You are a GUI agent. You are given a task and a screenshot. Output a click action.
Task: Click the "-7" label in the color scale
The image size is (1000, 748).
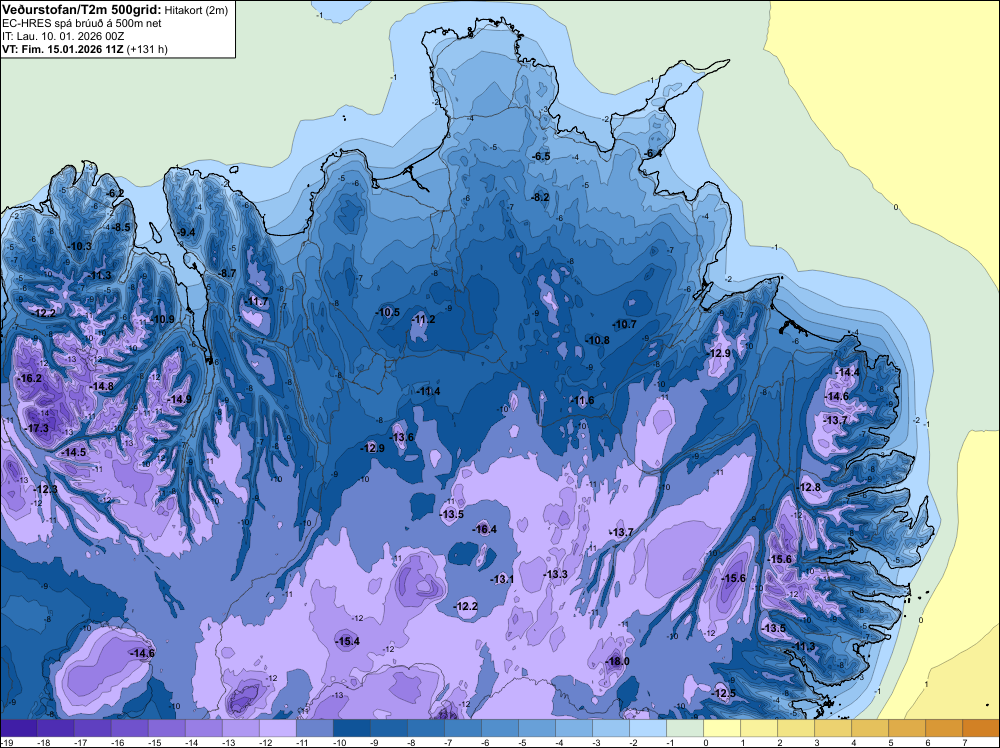pos(448,742)
